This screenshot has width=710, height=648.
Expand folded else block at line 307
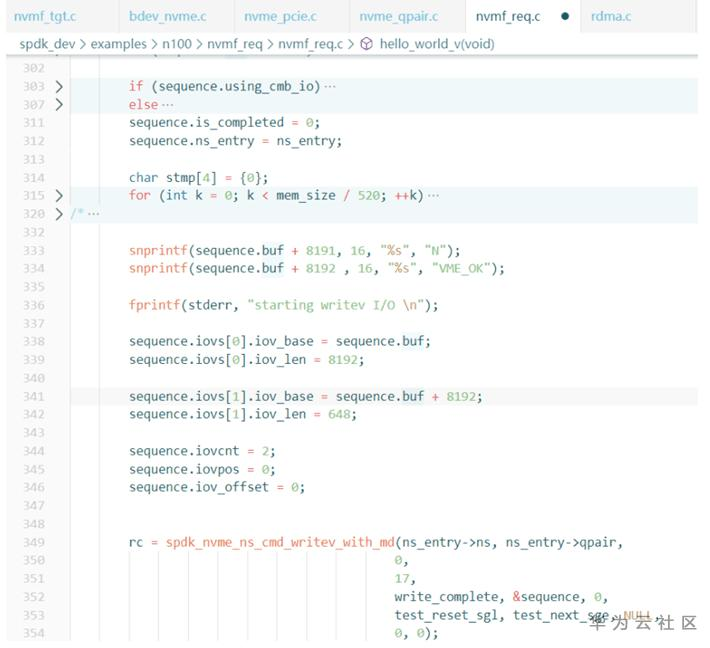tap(59, 105)
